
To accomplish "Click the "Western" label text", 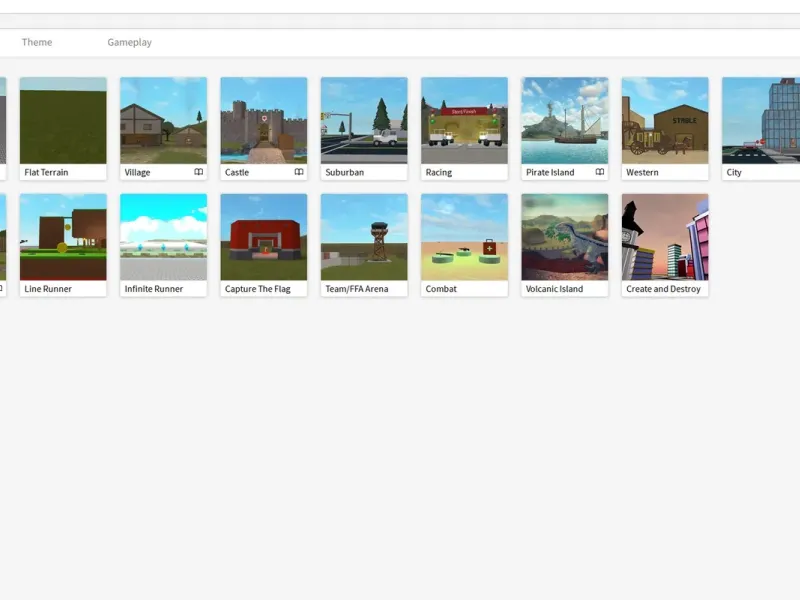I will click(x=642, y=172).
